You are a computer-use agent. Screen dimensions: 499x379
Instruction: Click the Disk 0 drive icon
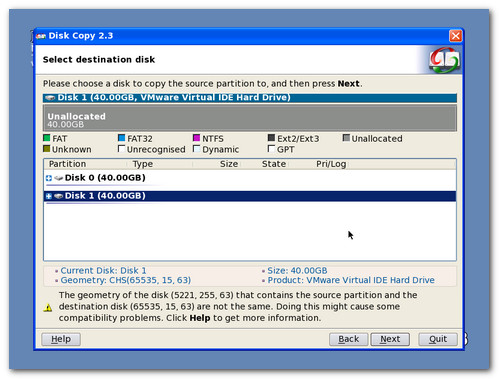coord(59,178)
